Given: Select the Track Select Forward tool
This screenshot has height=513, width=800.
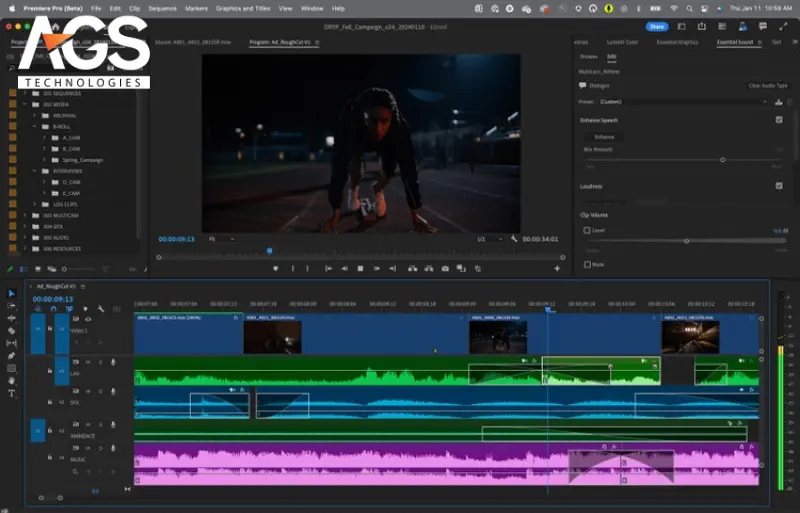Looking at the screenshot, I should (x=12, y=306).
